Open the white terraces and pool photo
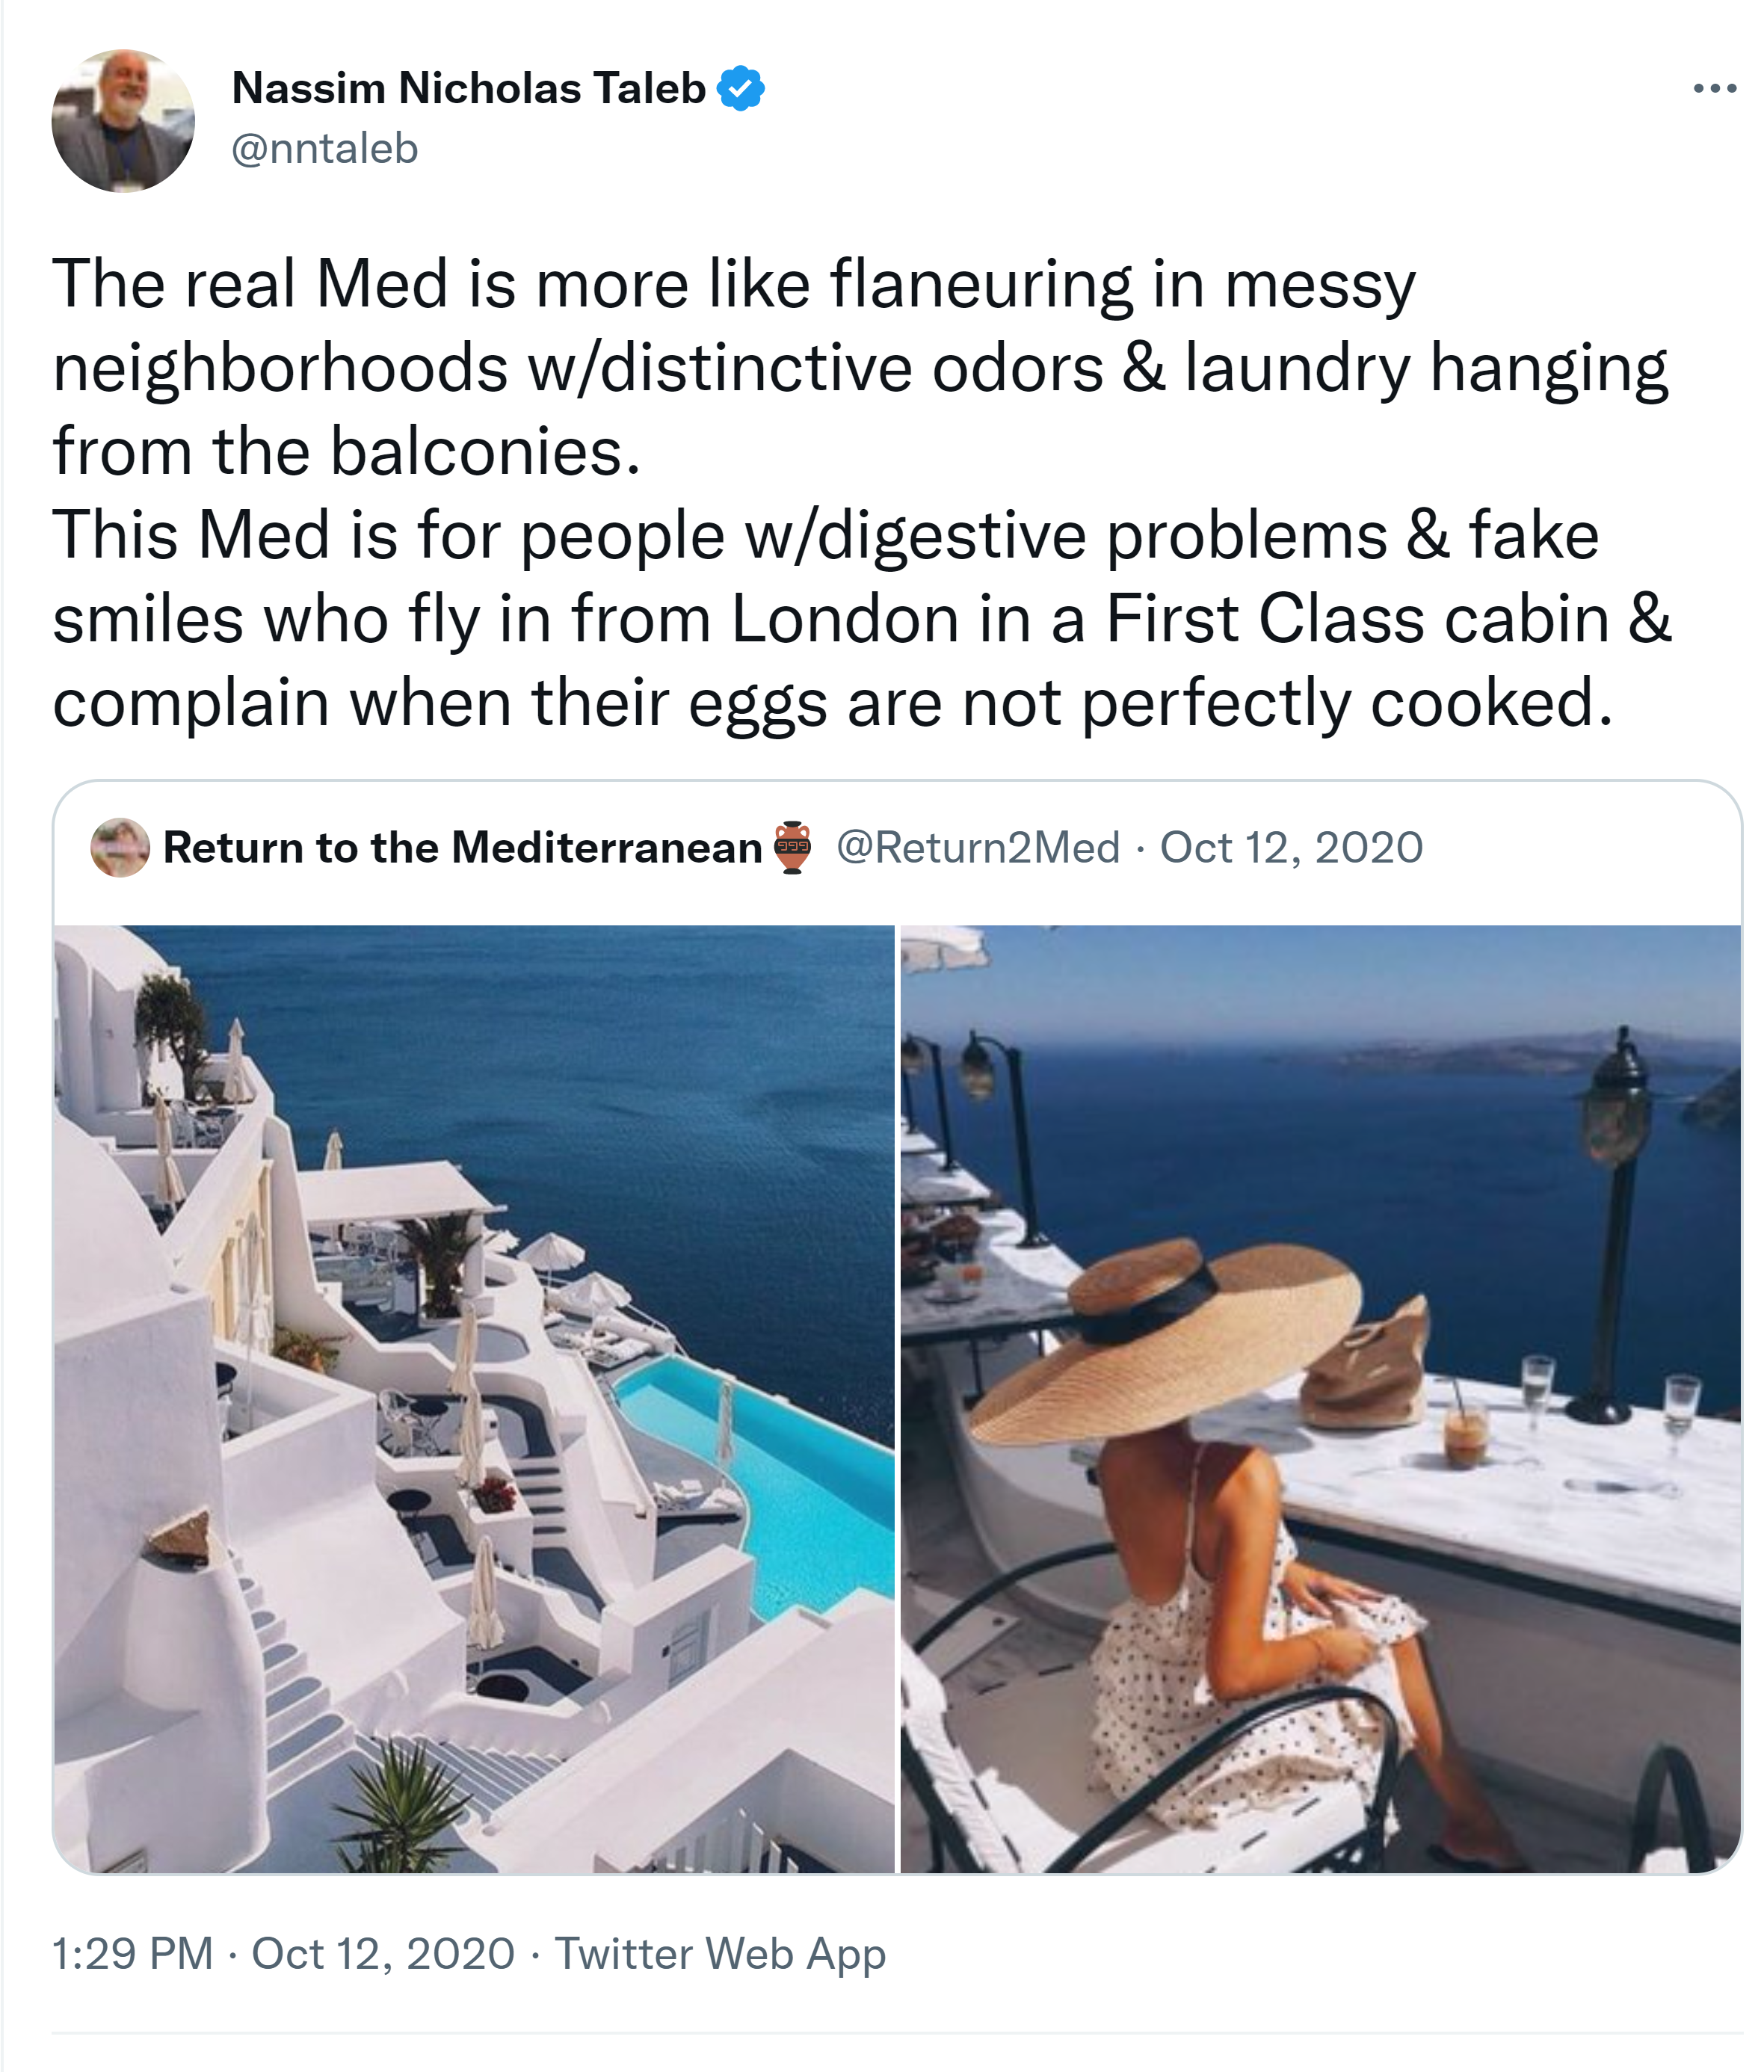The height and width of the screenshot is (2072, 1764). pyautogui.click(x=474, y=1399)
